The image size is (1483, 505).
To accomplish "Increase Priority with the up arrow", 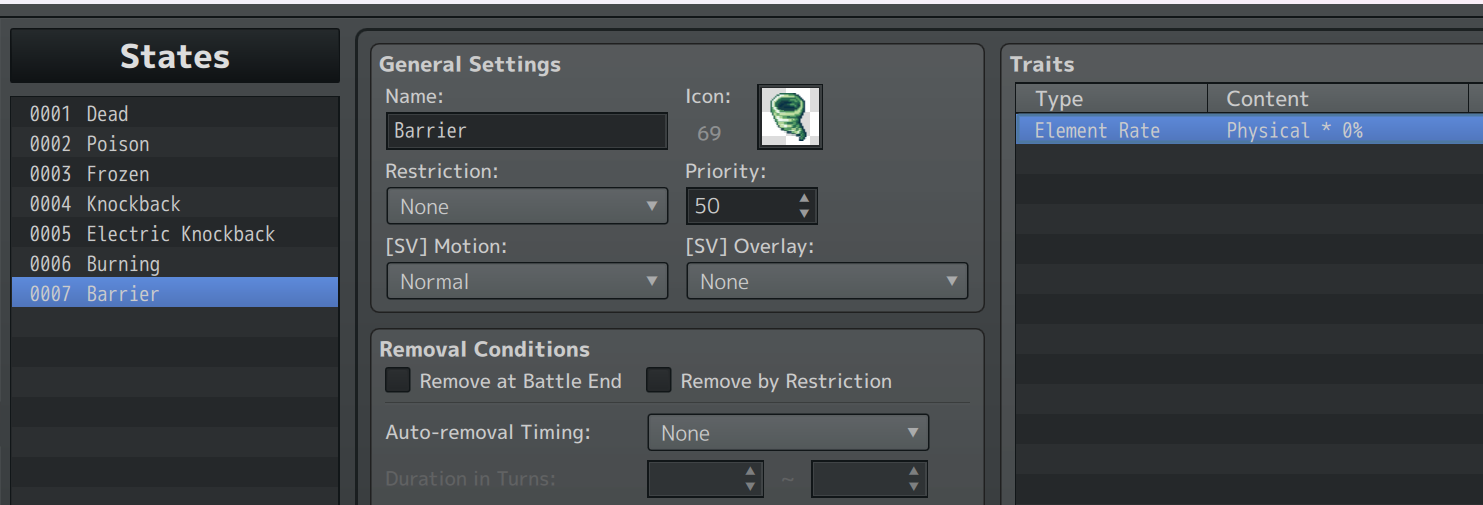I will pyautogui.click(x=805, y=198).
